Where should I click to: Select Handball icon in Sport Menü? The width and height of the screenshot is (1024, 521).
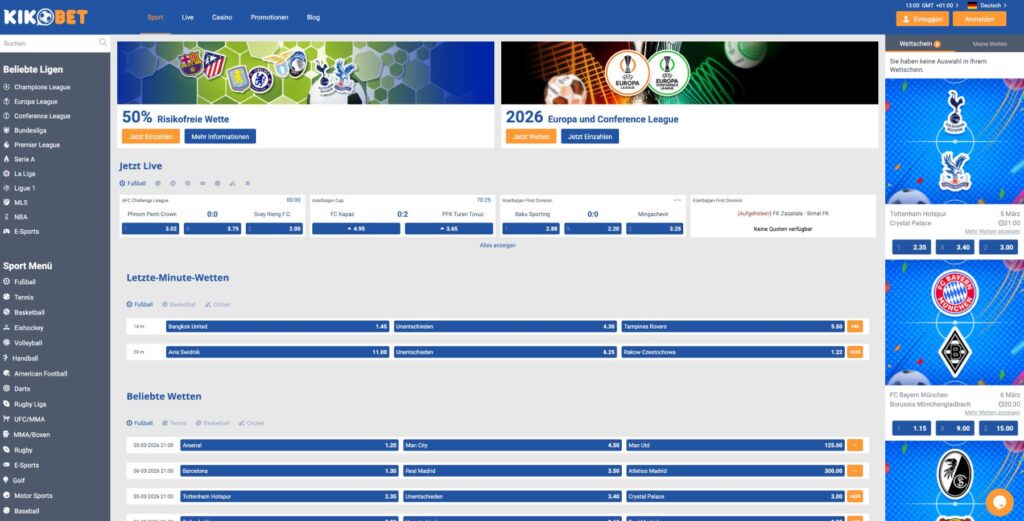7,358
